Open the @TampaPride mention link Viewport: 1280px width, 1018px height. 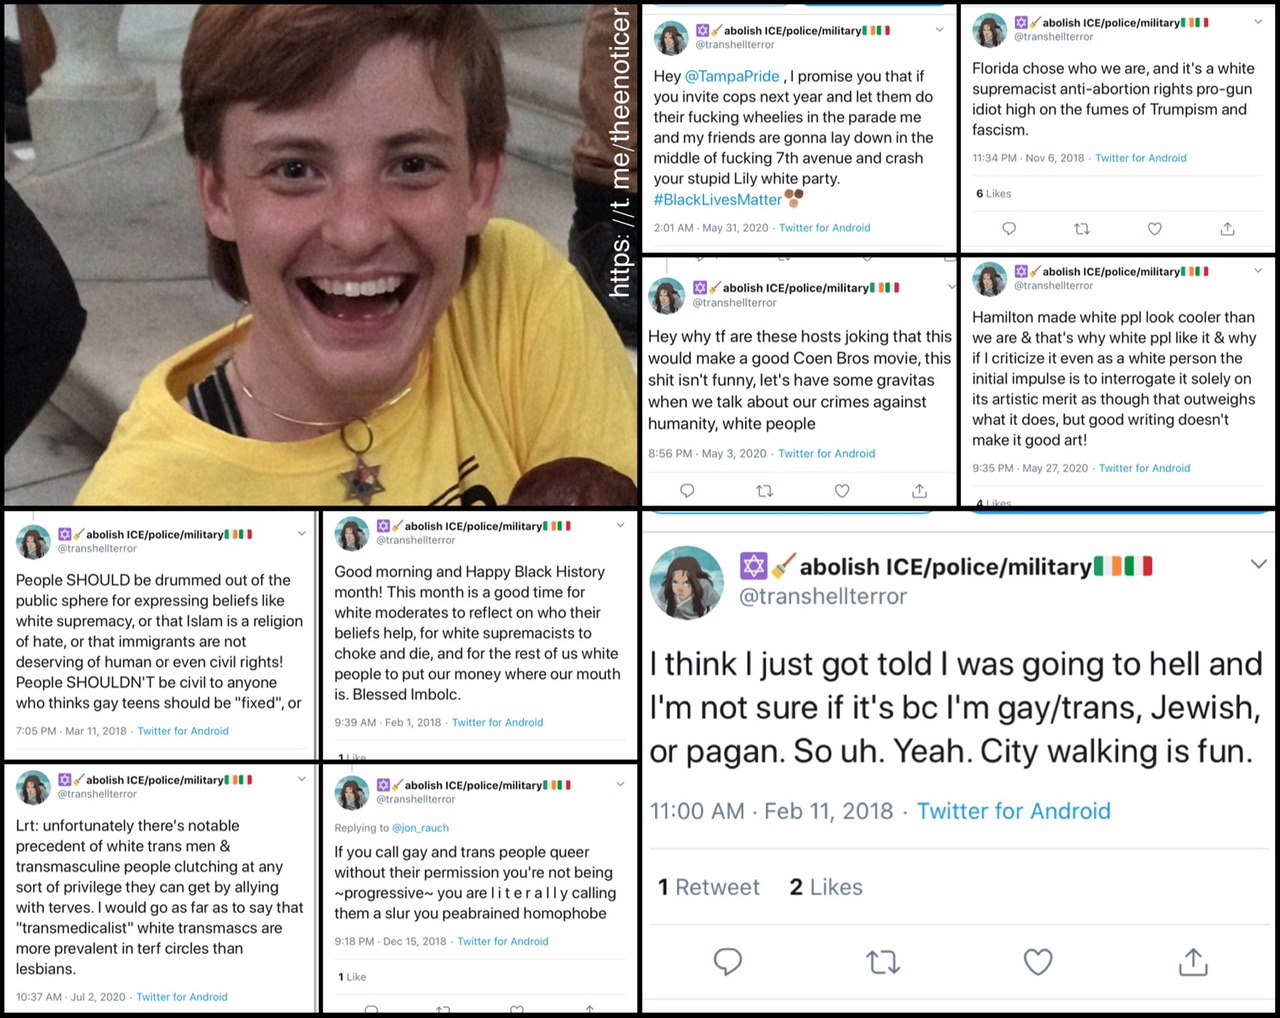point(732,76)
